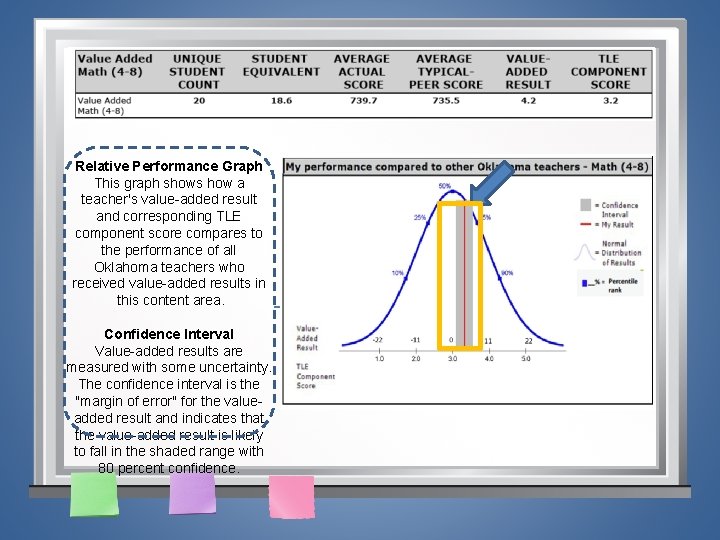Click the "AVERAGE TYPICAL-PEER SCORE" header
720x540 pixels.
pos(445,72)
